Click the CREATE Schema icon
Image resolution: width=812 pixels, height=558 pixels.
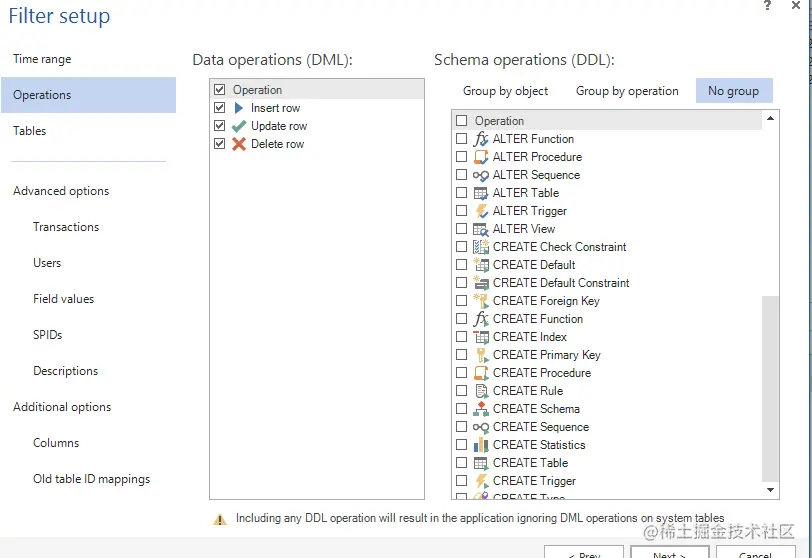[481, 409]
